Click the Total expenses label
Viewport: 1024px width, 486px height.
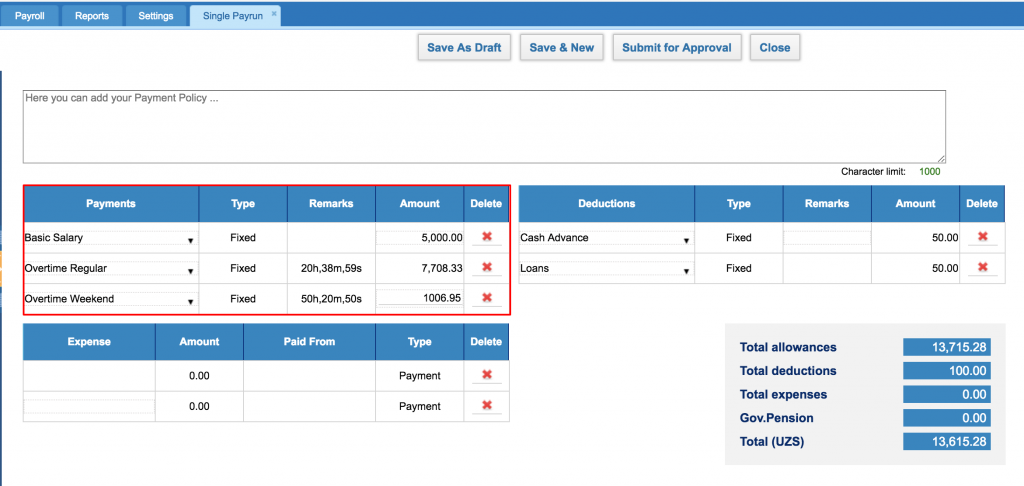click(783, 395)
